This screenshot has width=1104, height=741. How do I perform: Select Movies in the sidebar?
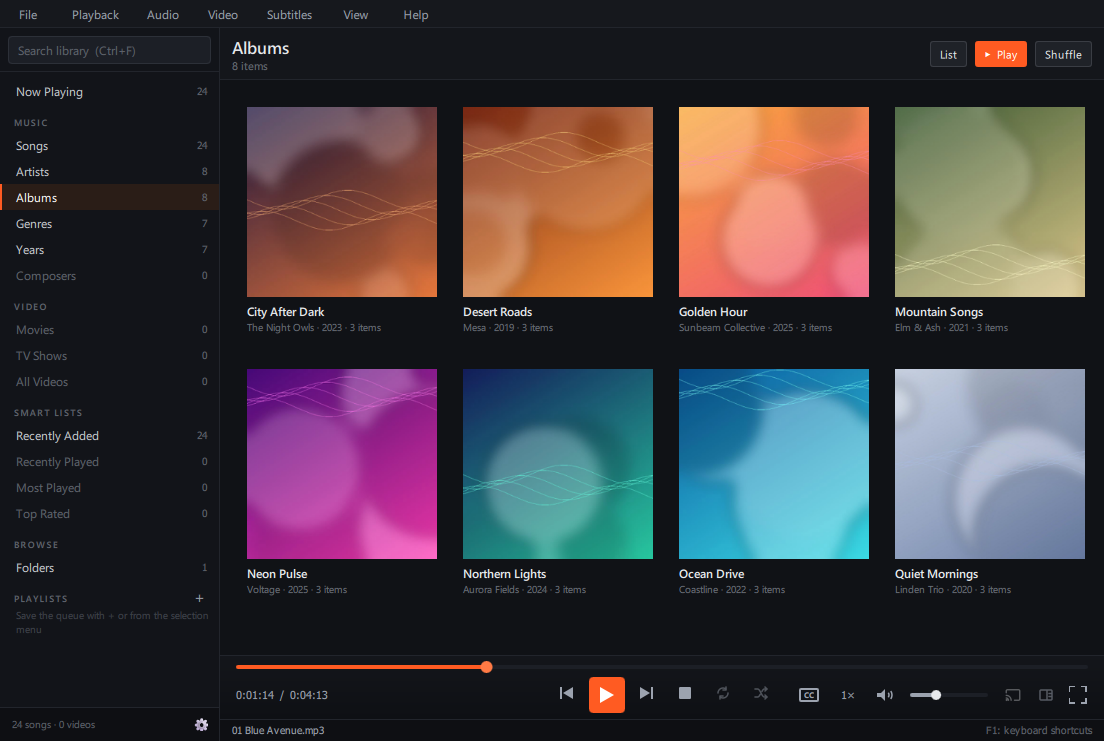(x=110, y=330)
